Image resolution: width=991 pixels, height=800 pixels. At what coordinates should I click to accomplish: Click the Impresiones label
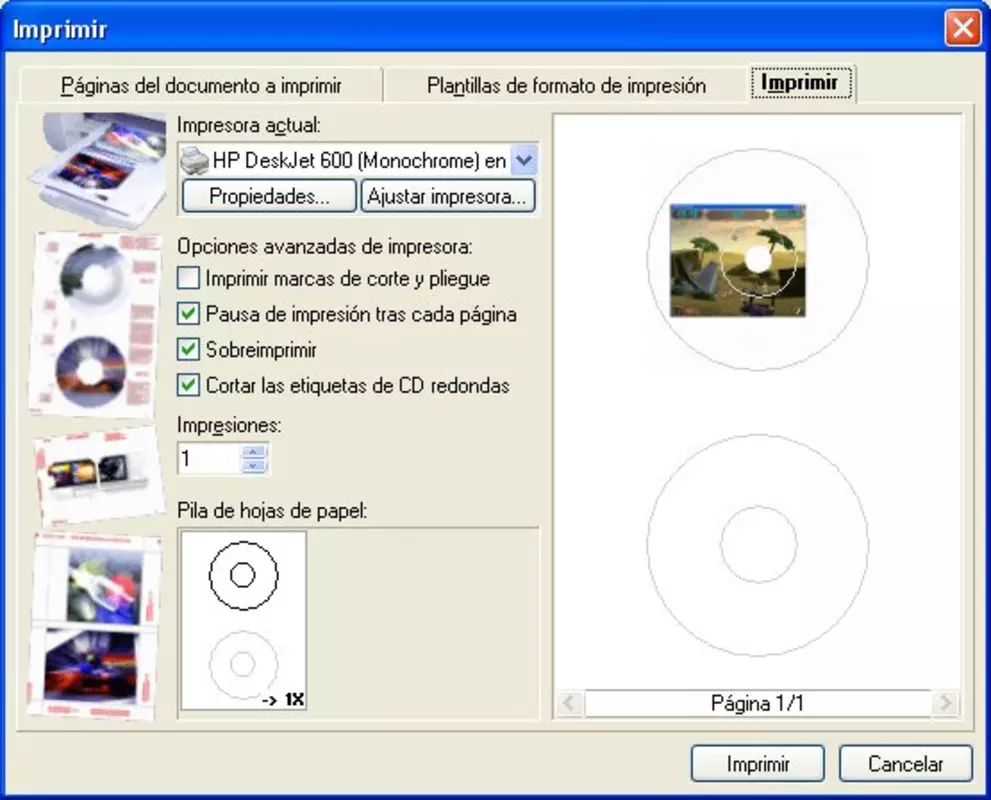click(x=229, y=425)
